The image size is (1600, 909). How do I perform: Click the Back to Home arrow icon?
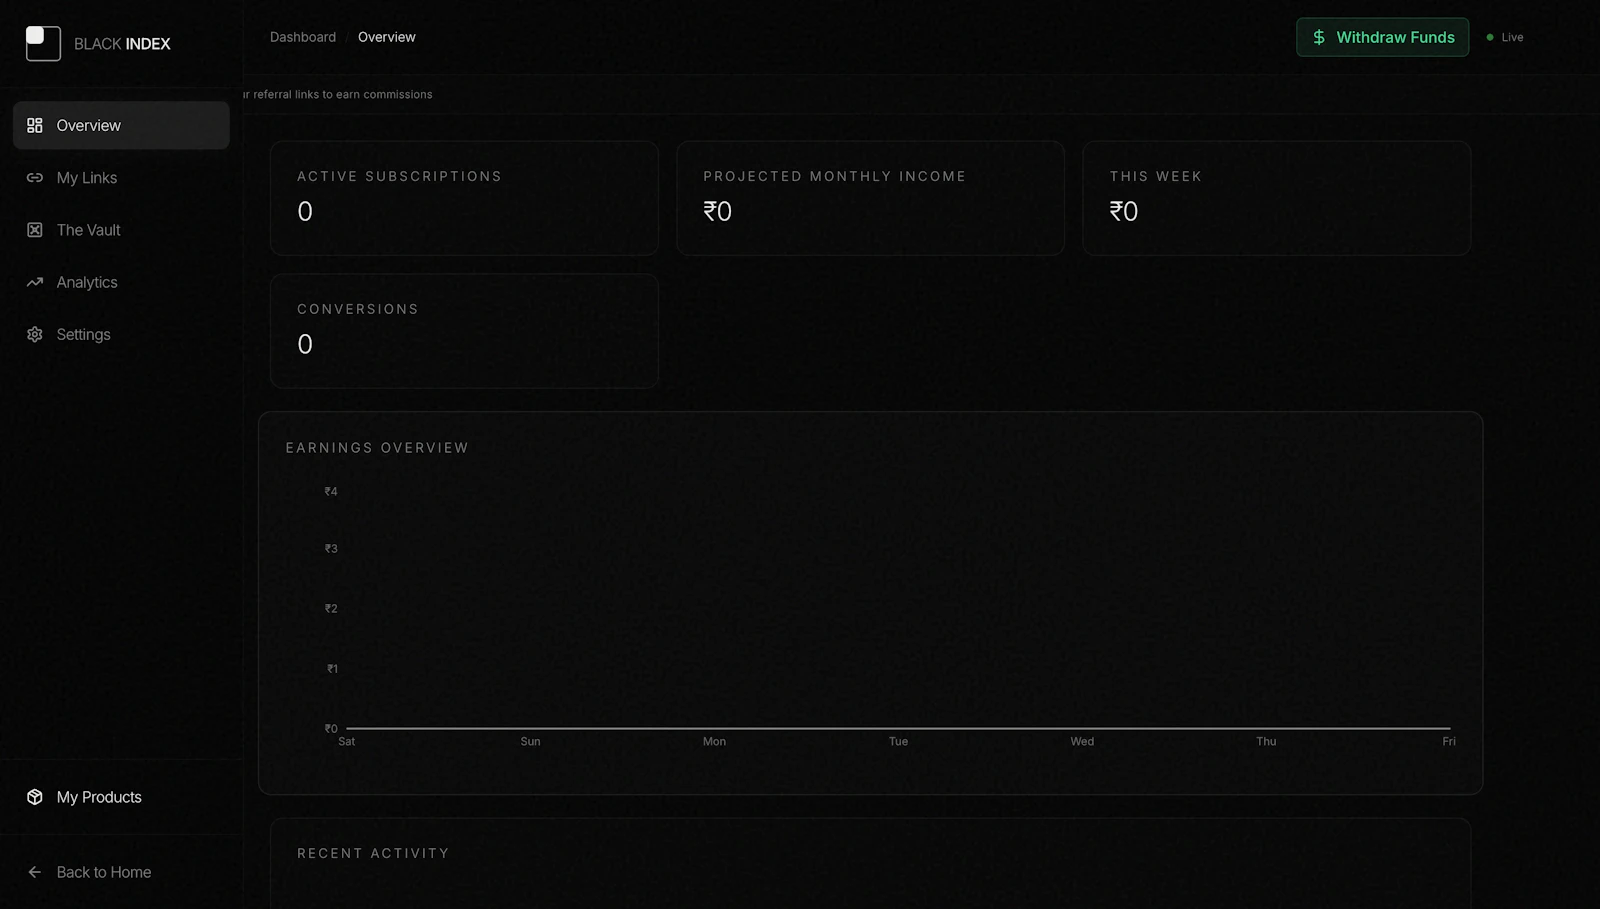click(x=35, y=871)
